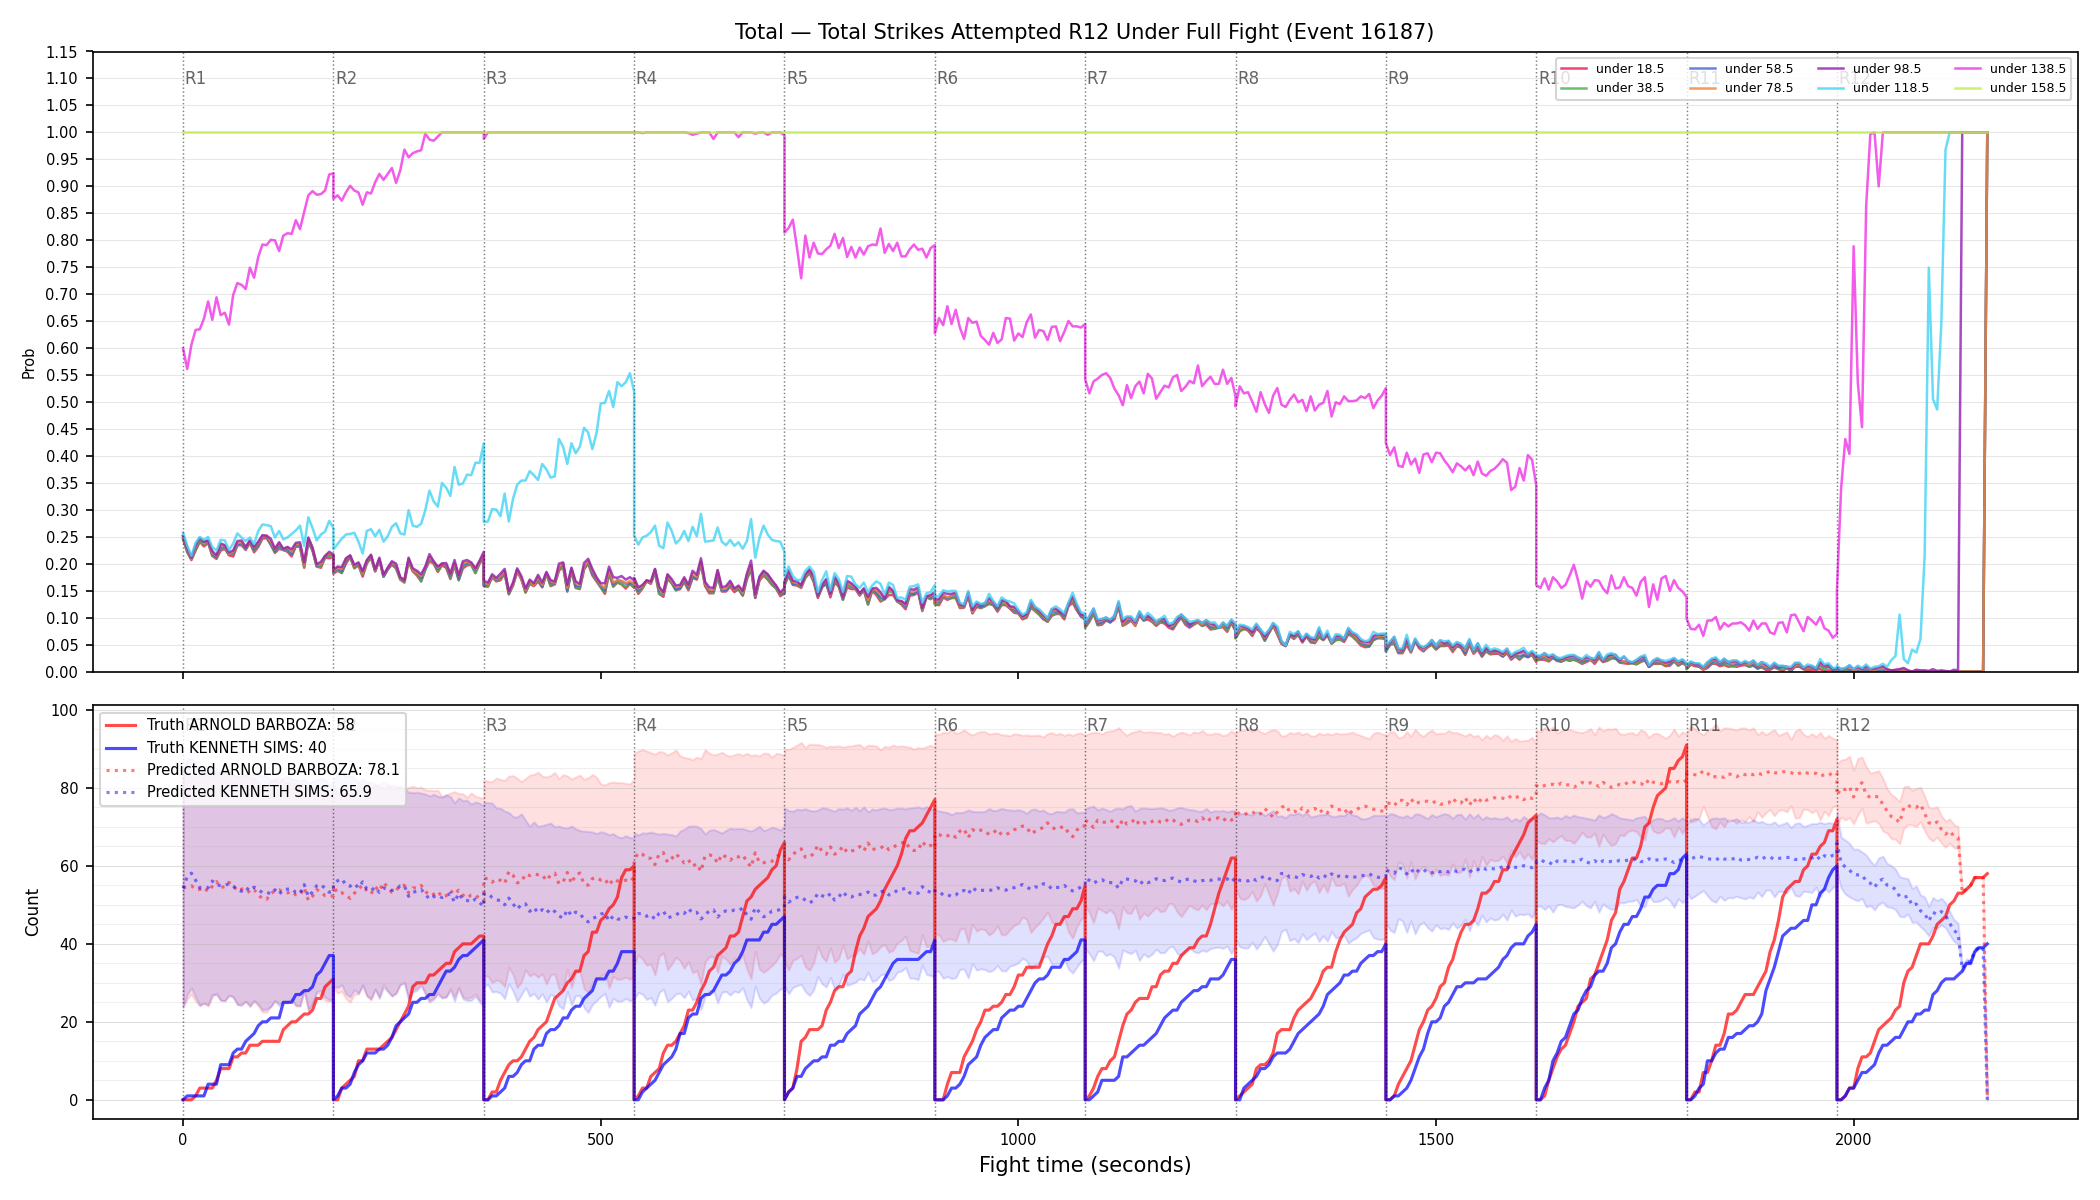This screenshot has width=2100, height=1200.
Task: Select the 'under 78.5' legend label
Action: click(1759, 88)
